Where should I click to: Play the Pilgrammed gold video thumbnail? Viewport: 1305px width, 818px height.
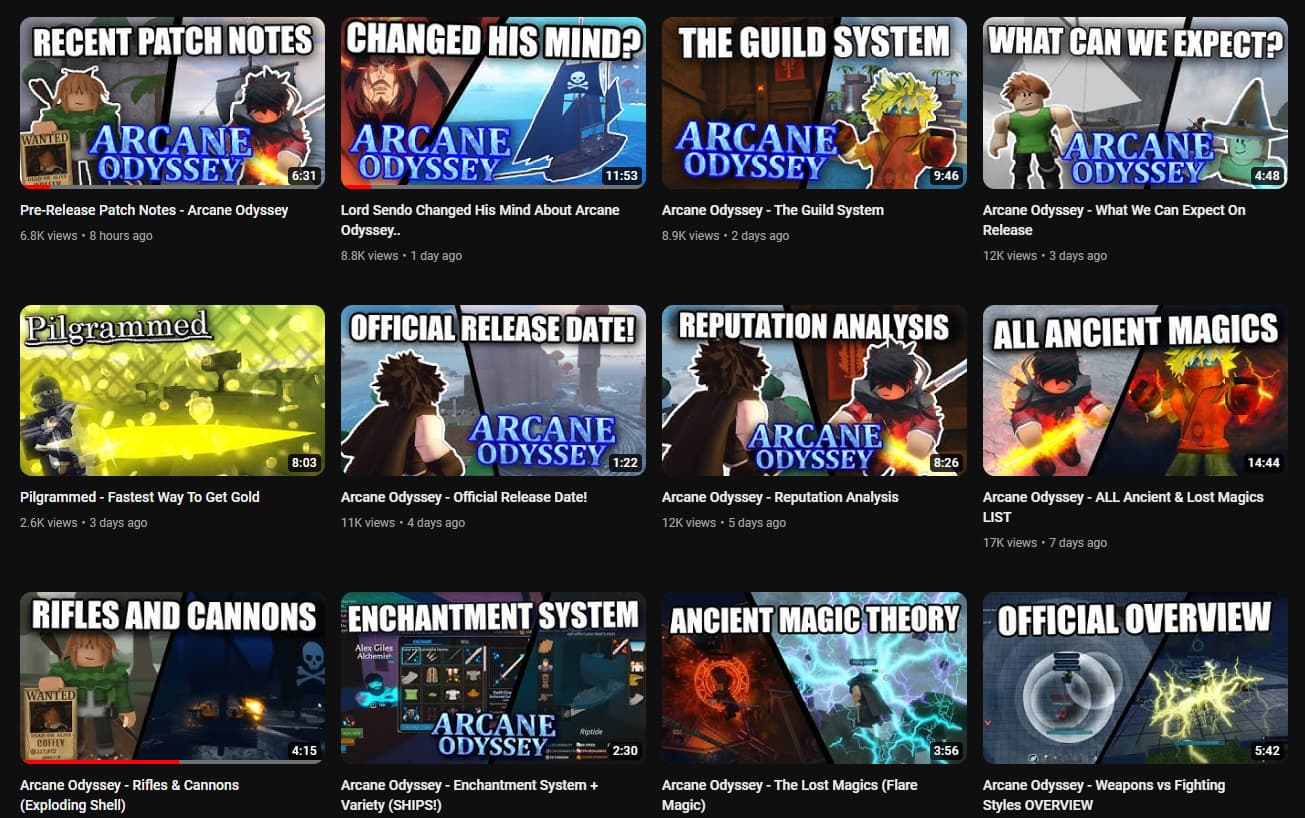pos(172,390)
